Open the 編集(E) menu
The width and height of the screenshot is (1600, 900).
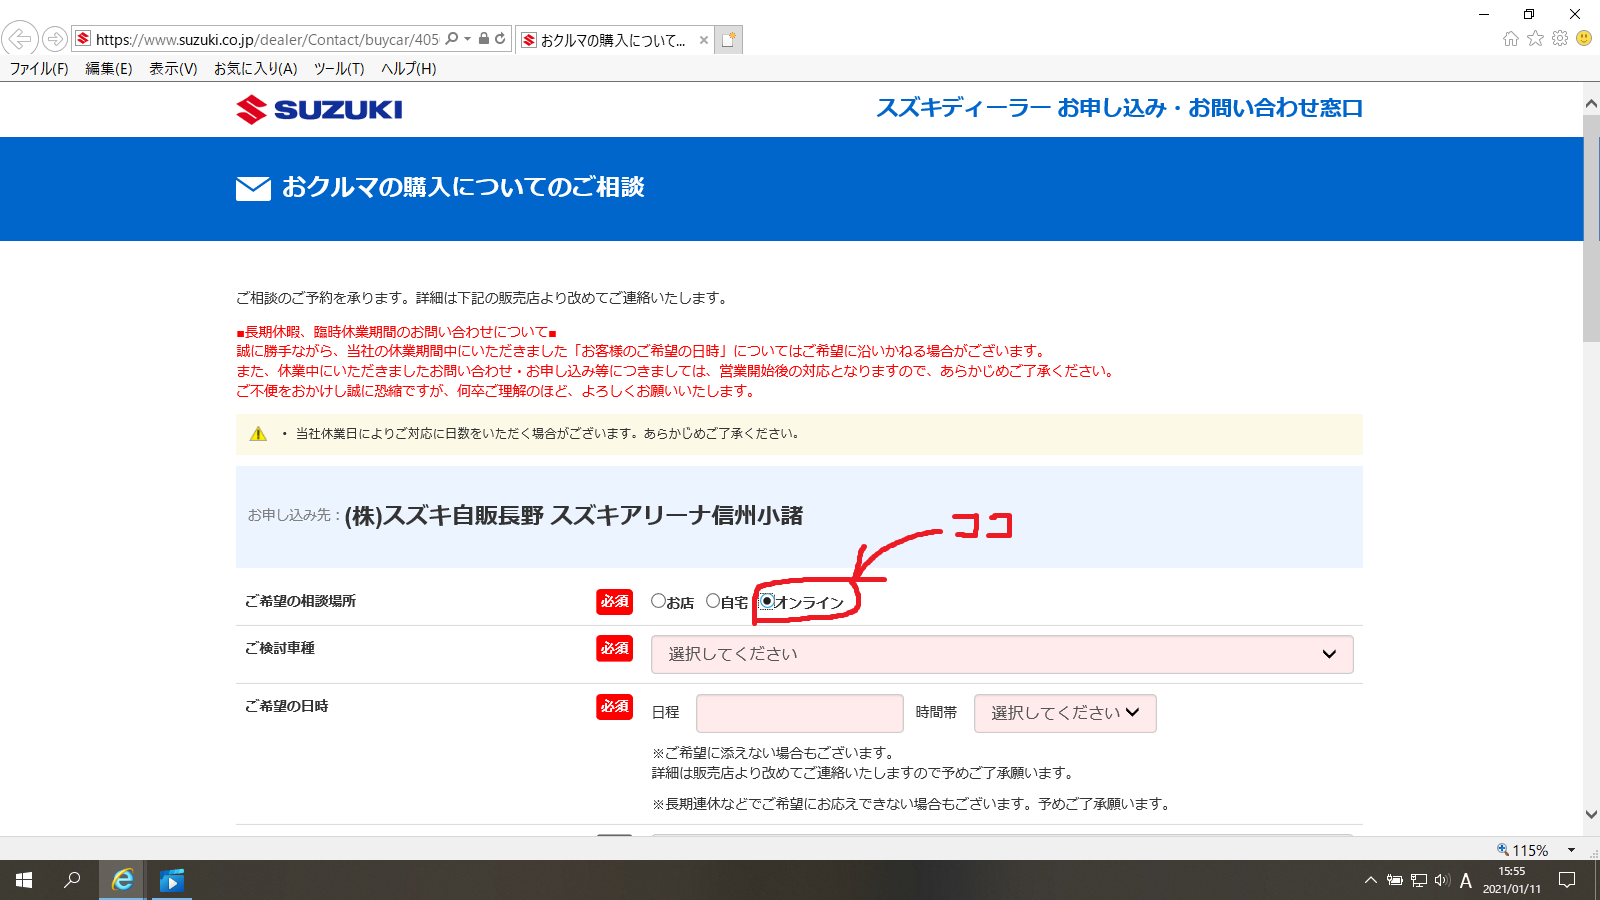pos(109,69)
